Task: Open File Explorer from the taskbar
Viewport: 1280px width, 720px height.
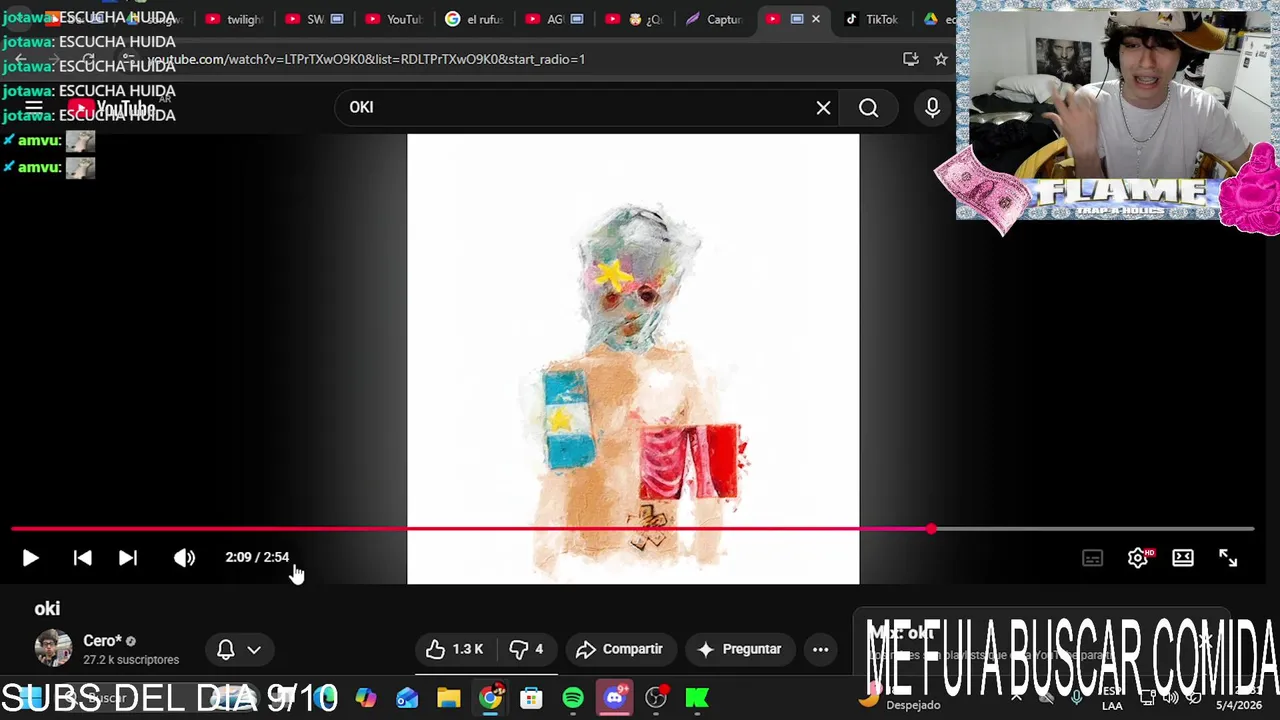Action: (x=449, y=698)
